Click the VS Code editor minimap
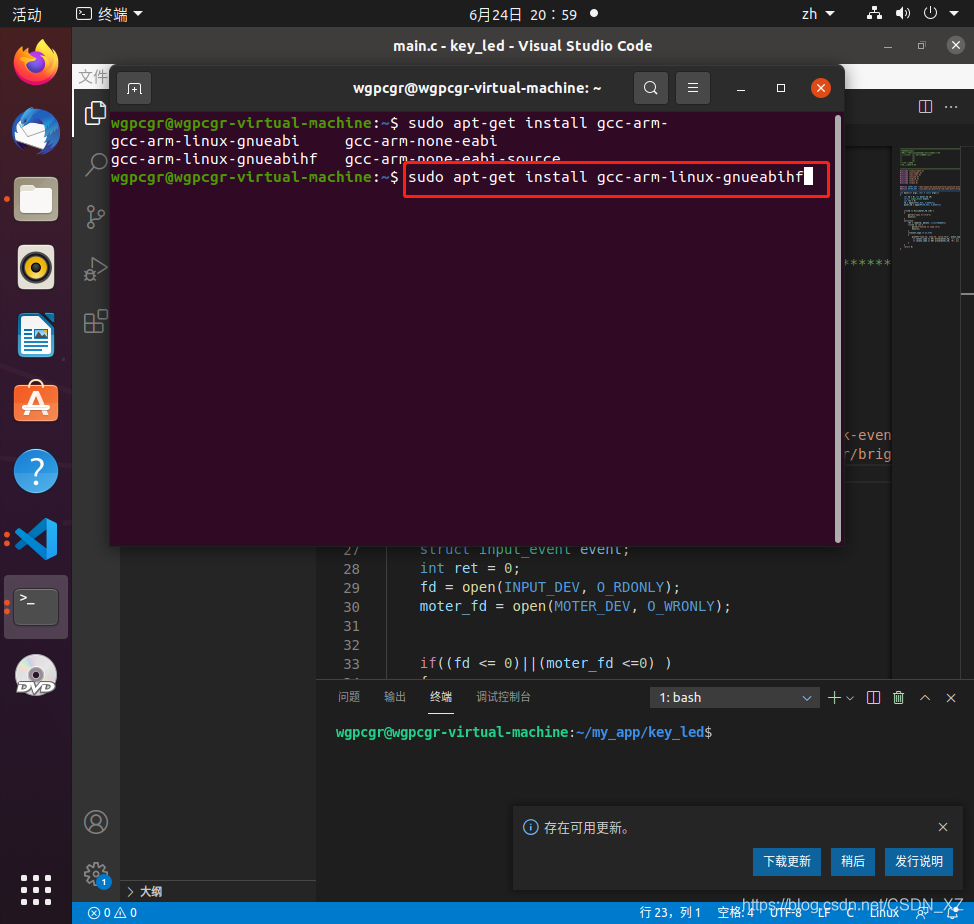The width and height of the screenshot is (974, 924). click(x=930, y=197)
